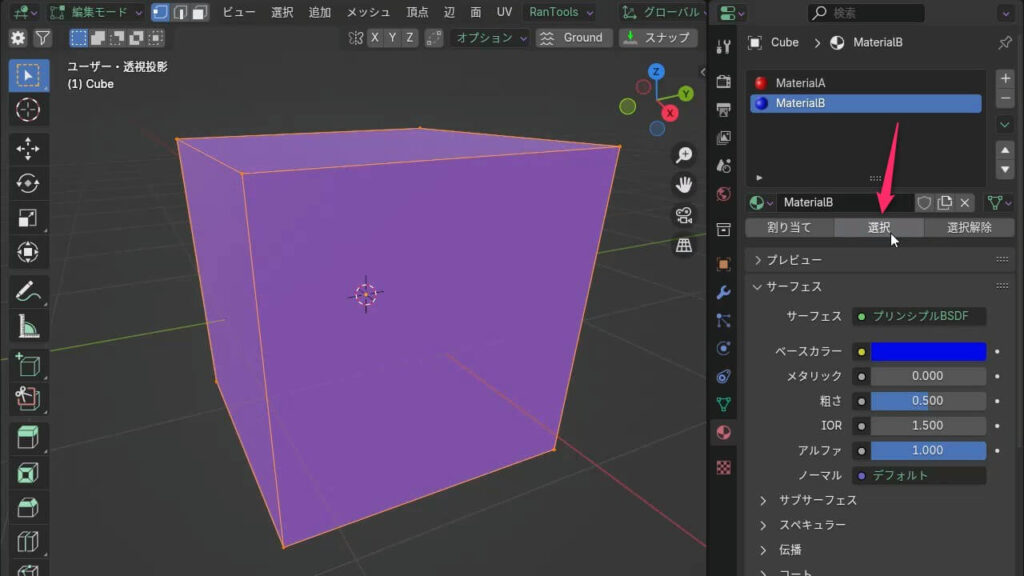Open the World properties tab
This screenshot has height=576, width=1024.
point(724,194)
